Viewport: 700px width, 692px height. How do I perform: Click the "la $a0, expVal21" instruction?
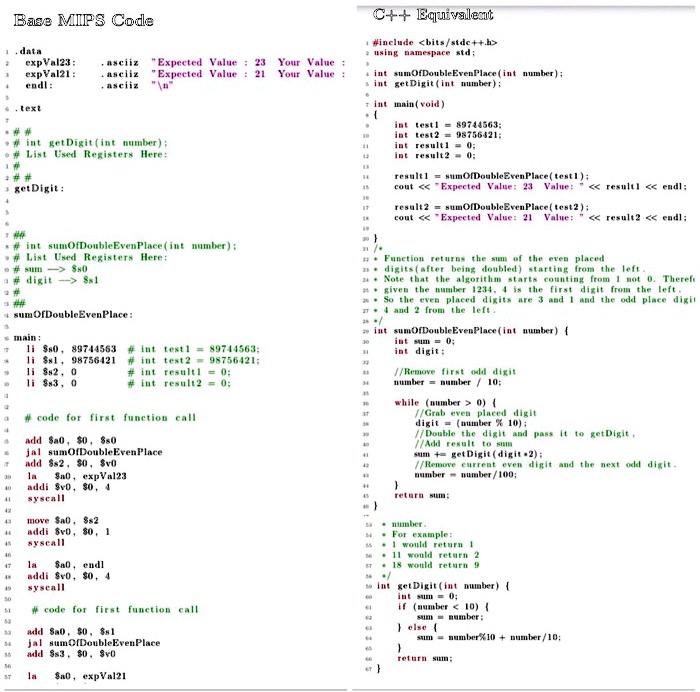pyautogui.click(x=77, y=676)
